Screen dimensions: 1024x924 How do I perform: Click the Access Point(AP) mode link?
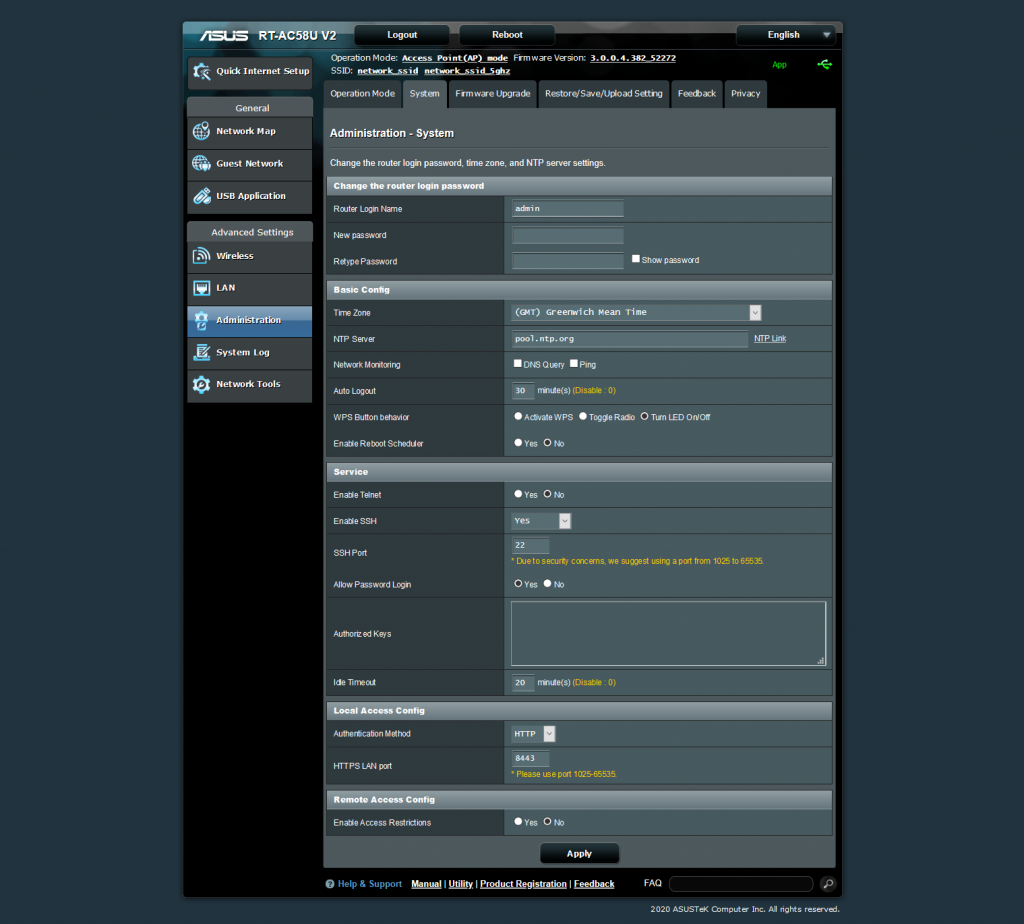point(455,58)
